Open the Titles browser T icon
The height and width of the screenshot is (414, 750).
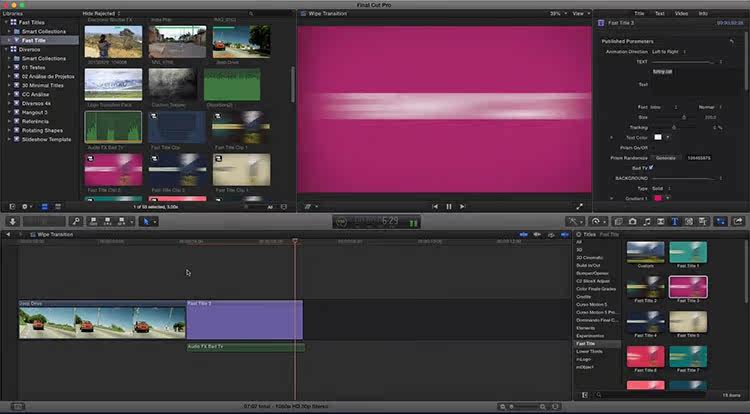click(674, 221)
